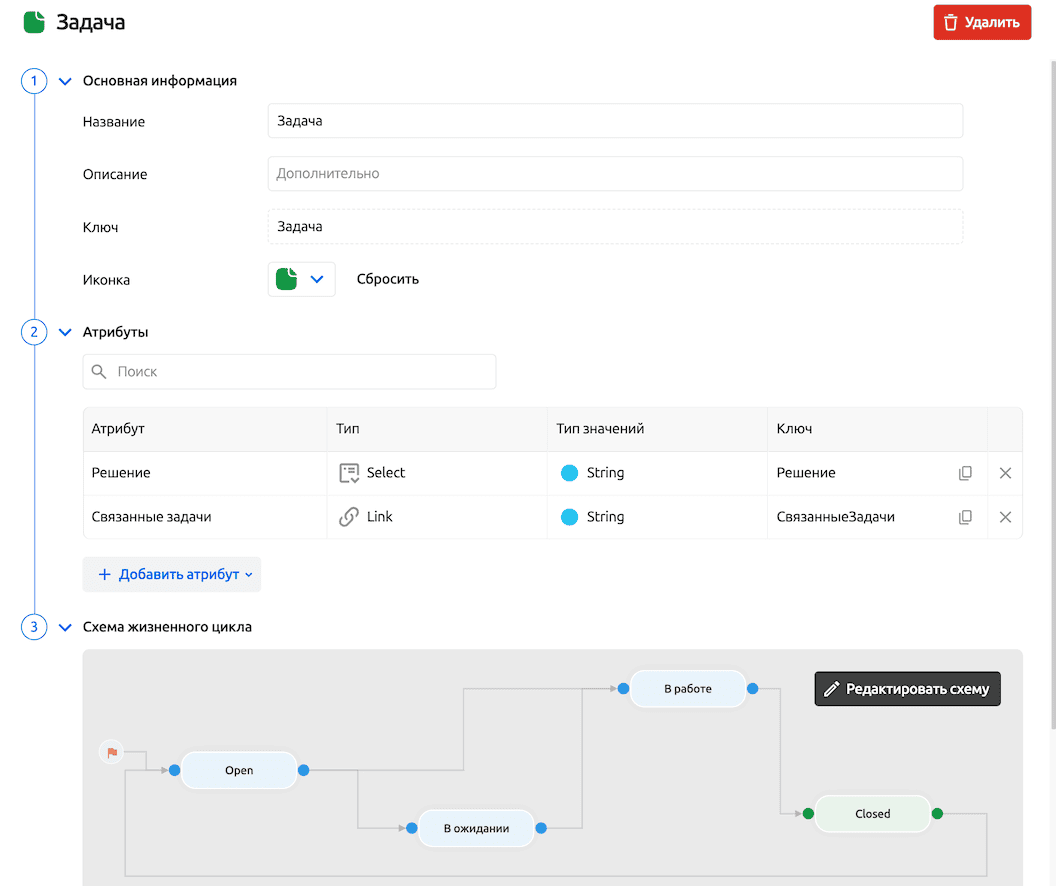Viewport: 1056px width, 886px height.
Task: Select the В ожидании status node
Action: (x=476, y=828)
